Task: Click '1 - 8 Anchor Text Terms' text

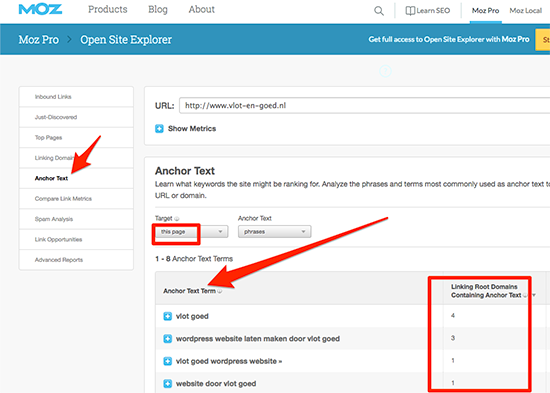Action: pos(194,259)
